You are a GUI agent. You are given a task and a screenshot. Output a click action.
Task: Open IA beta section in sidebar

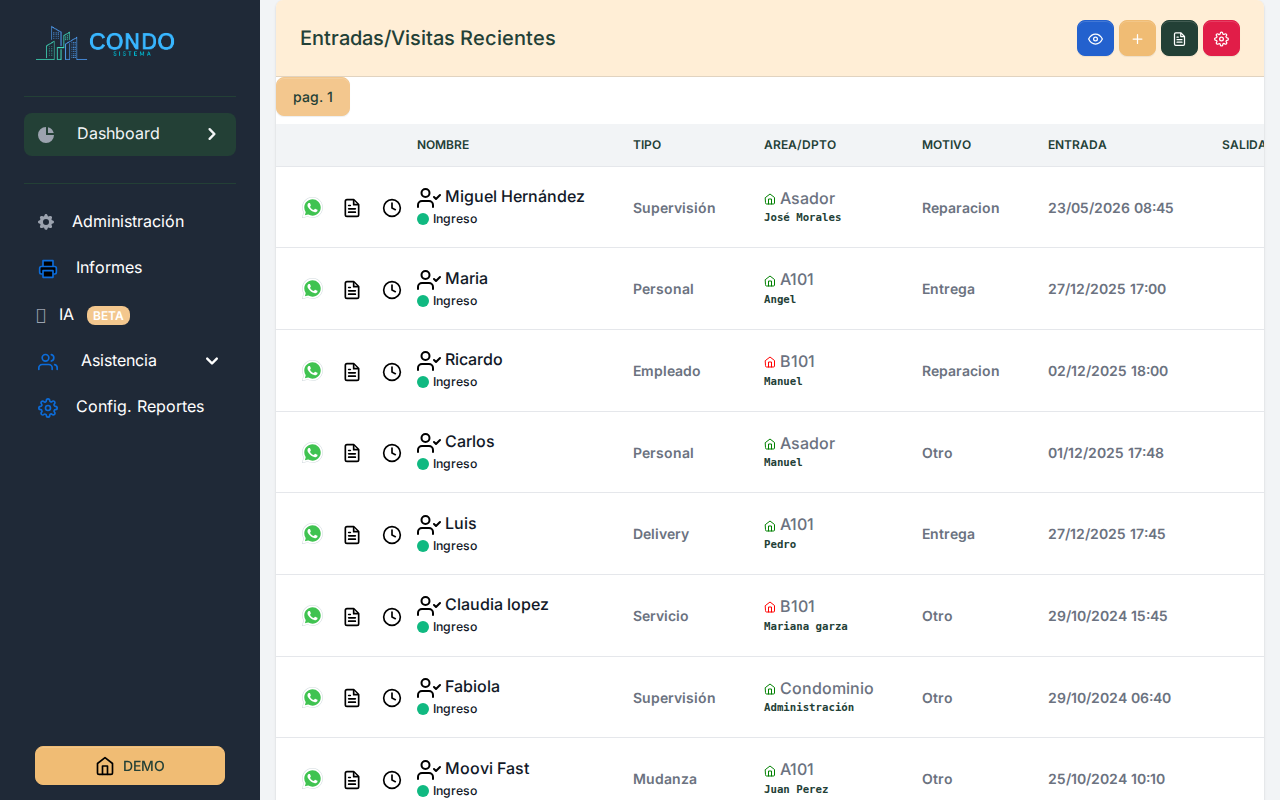(66, 315)
